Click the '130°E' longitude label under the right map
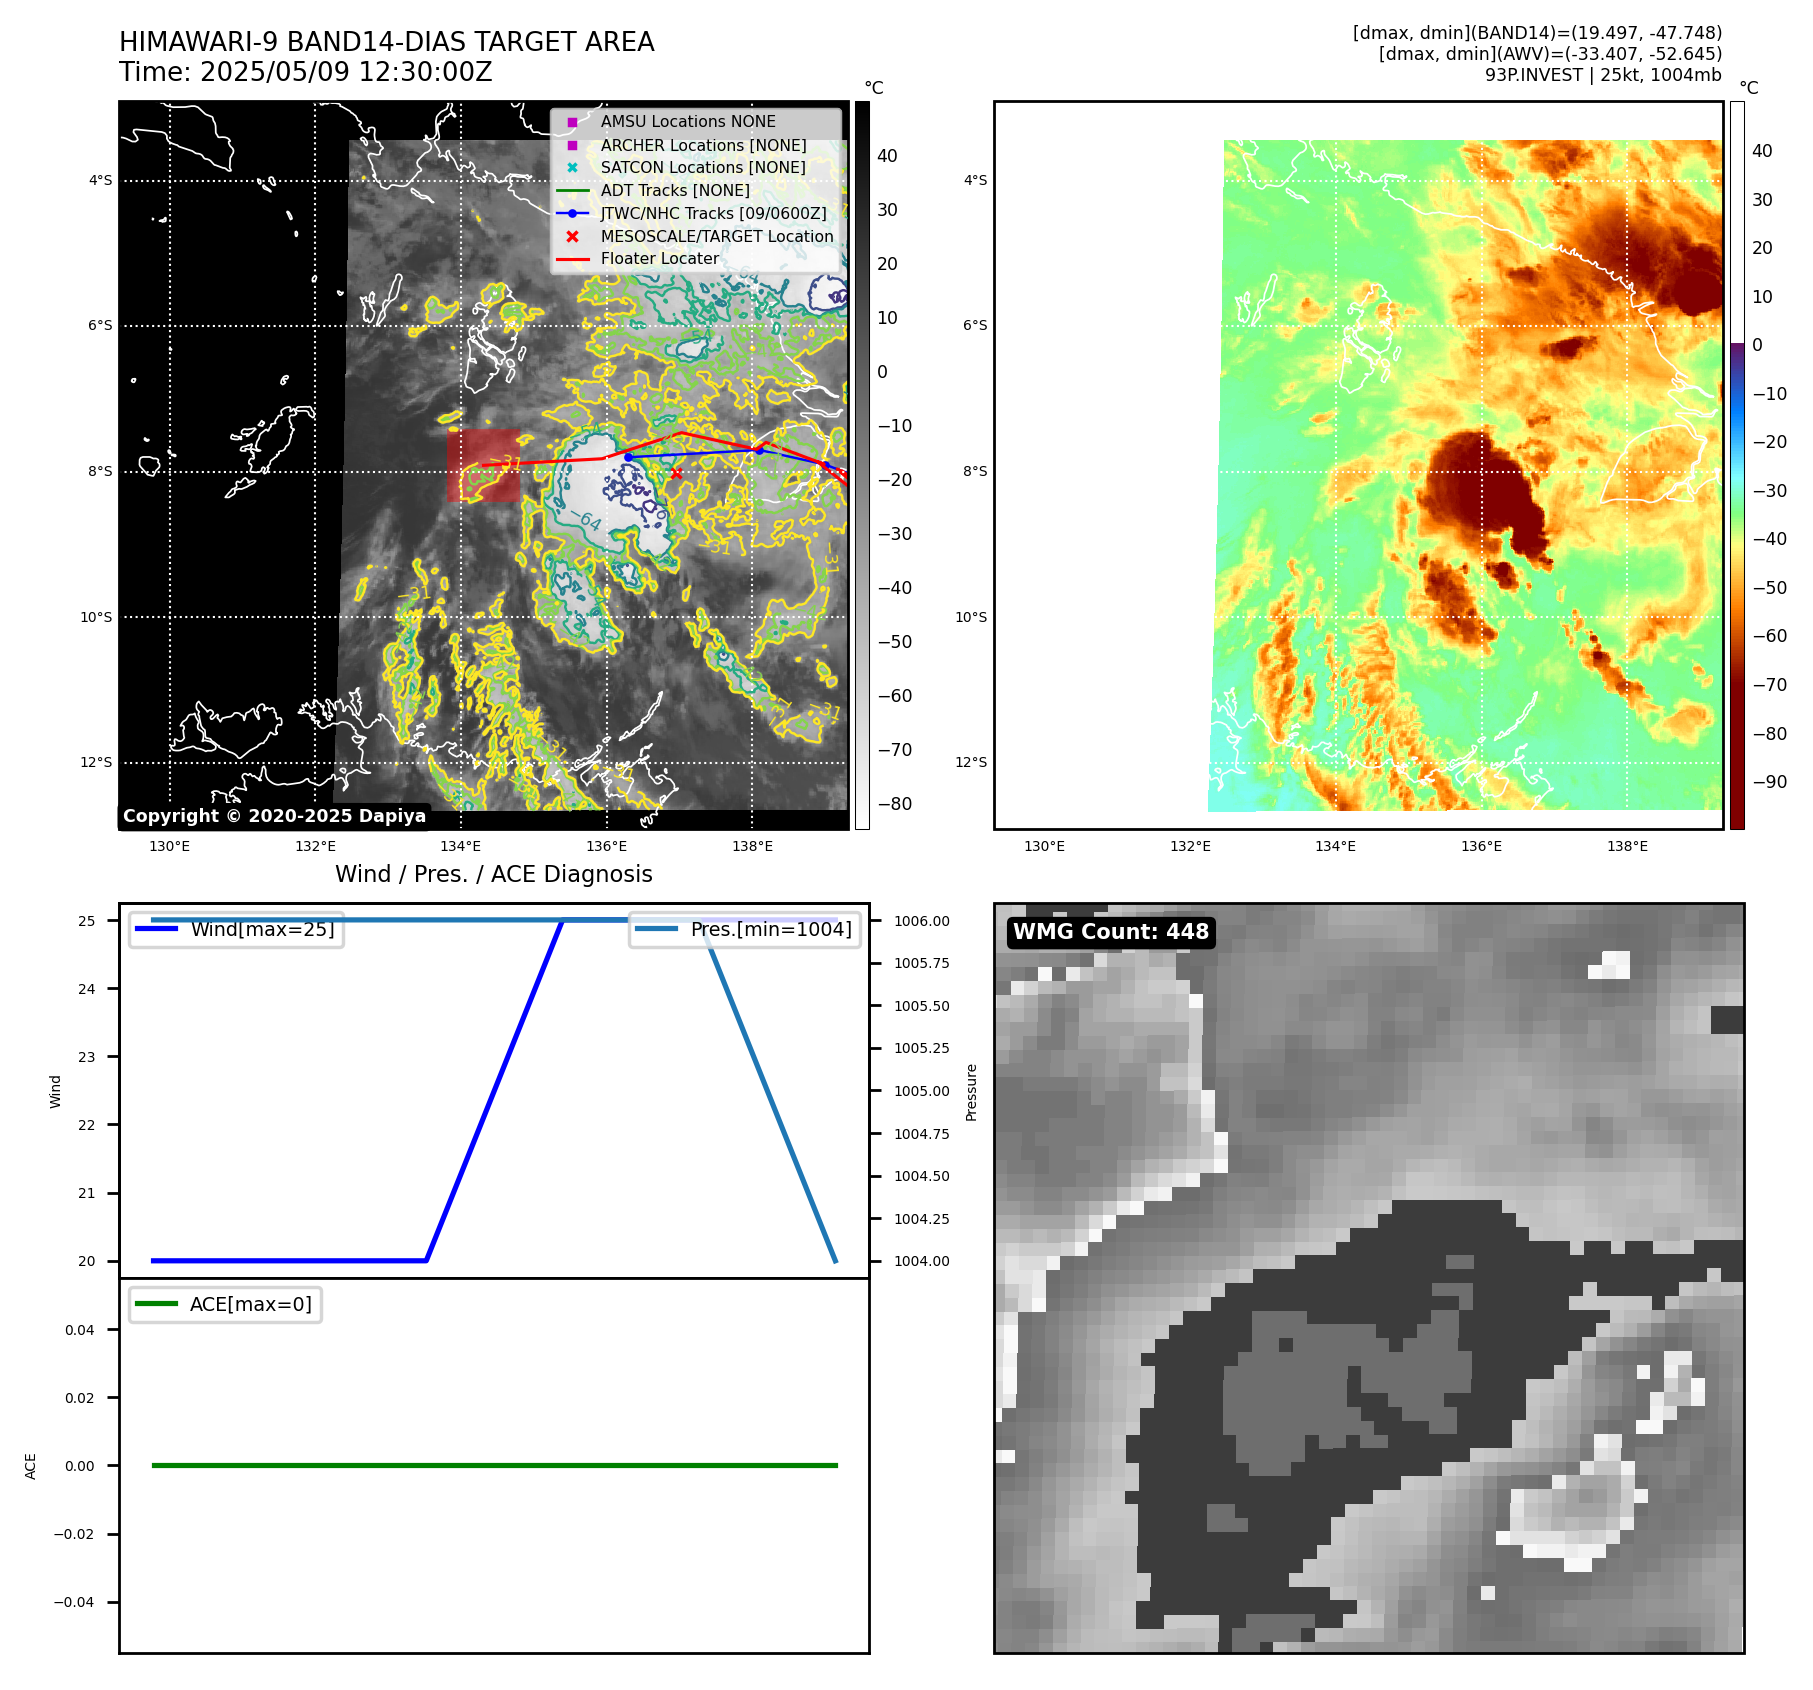Screen dimensions: 1813x1690 [1045, 847]
